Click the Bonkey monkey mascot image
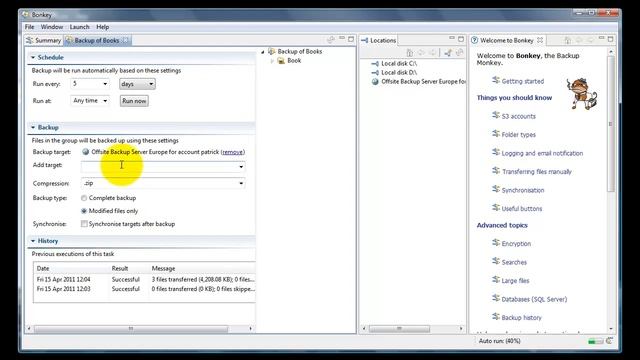The height and width of the screenshot is (360, 640). pyautogui.click(x=582, y=94)
